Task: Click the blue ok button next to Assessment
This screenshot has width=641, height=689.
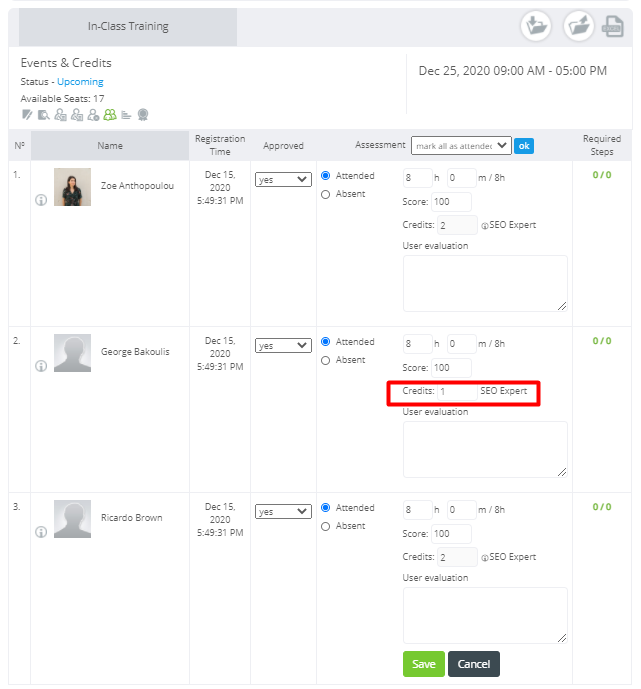Action: [x=523, y=146]
